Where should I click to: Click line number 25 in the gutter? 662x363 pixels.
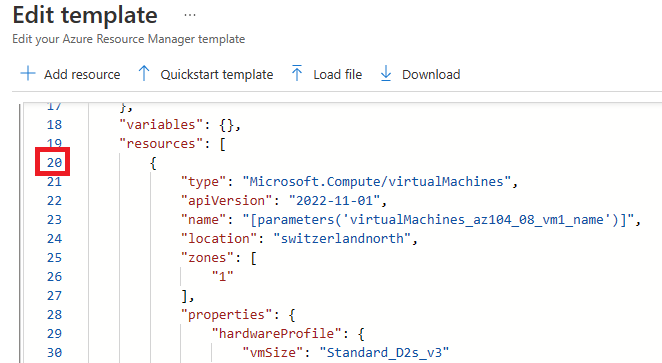pos(54,257)
